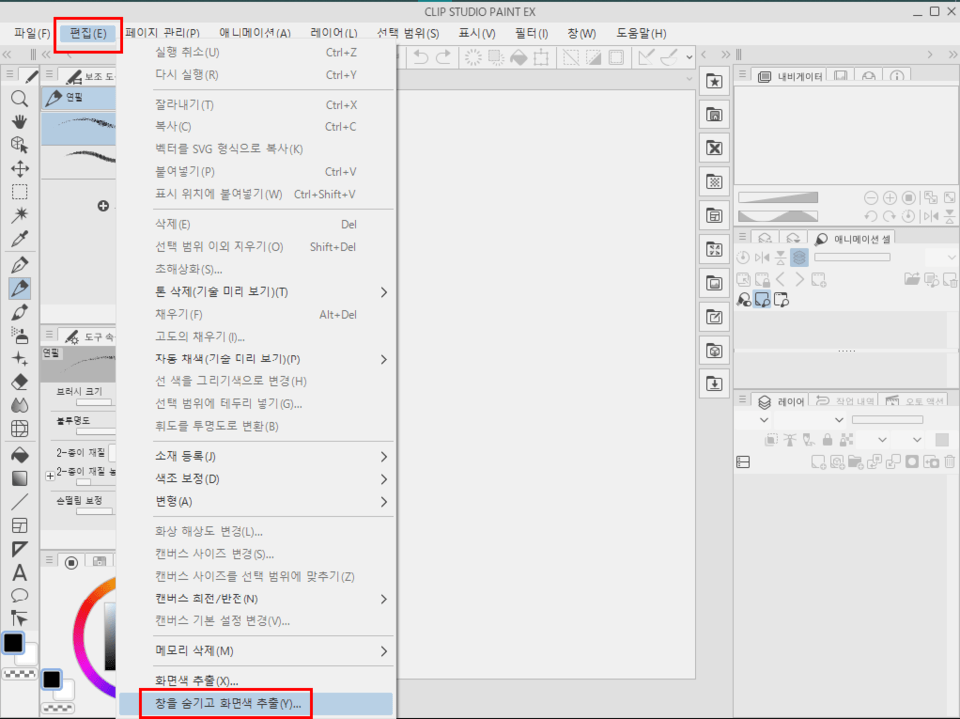Expand the plus next to 2-종이 재질

[49, 476]
